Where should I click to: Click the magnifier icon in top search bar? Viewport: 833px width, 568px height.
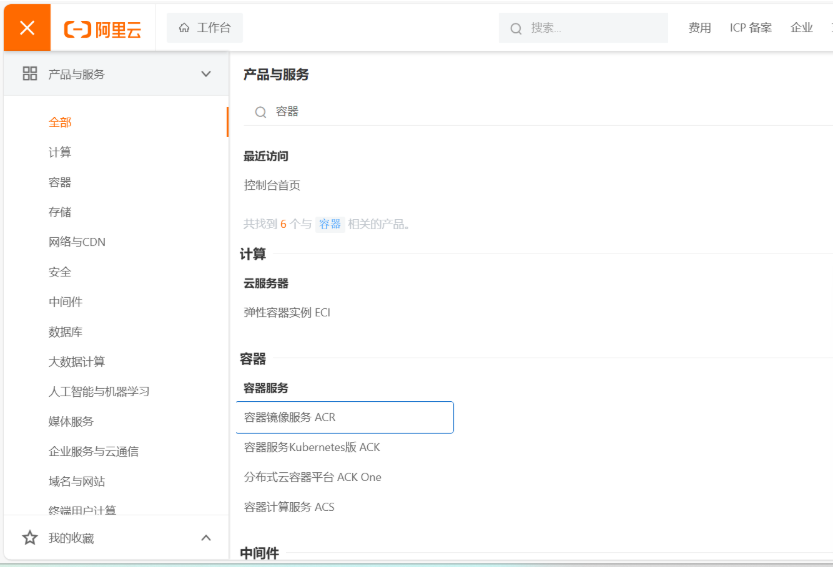pyautogui.click(x=516, y=29)
